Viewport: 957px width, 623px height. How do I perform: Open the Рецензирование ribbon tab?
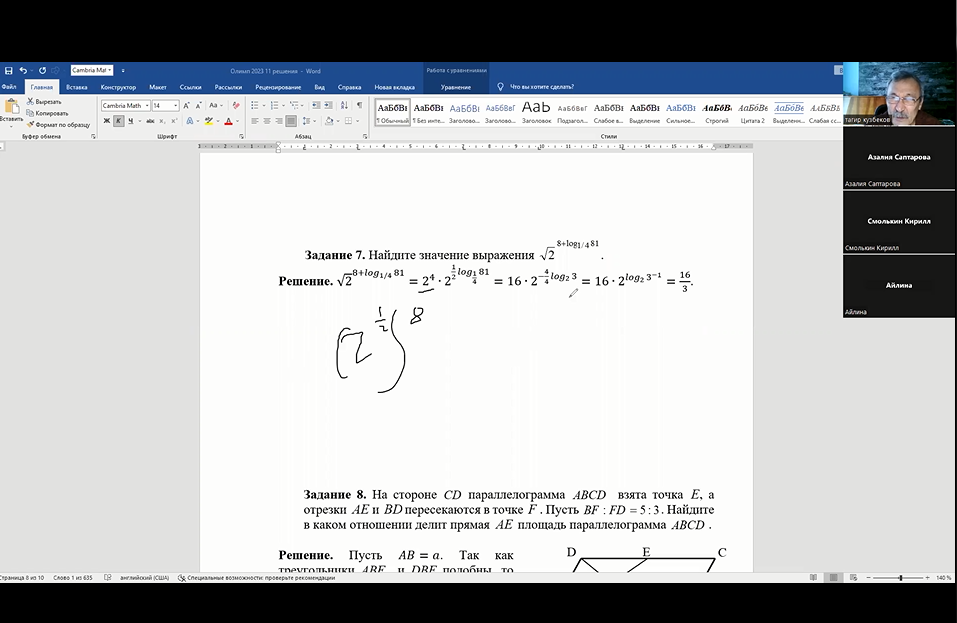click(x=277, y=87)
